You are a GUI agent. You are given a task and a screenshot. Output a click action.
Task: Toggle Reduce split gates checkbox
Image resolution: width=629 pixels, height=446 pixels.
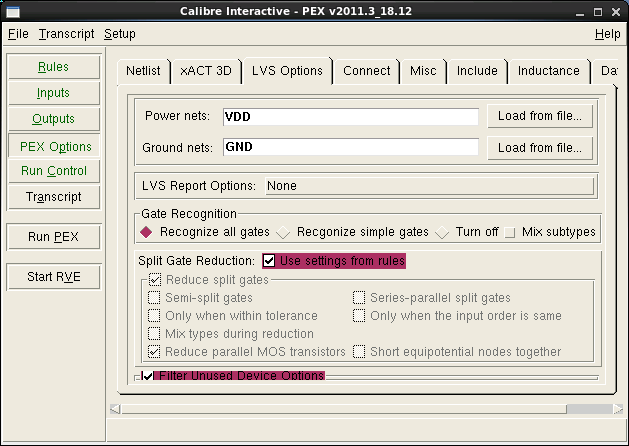click(154, 280)
